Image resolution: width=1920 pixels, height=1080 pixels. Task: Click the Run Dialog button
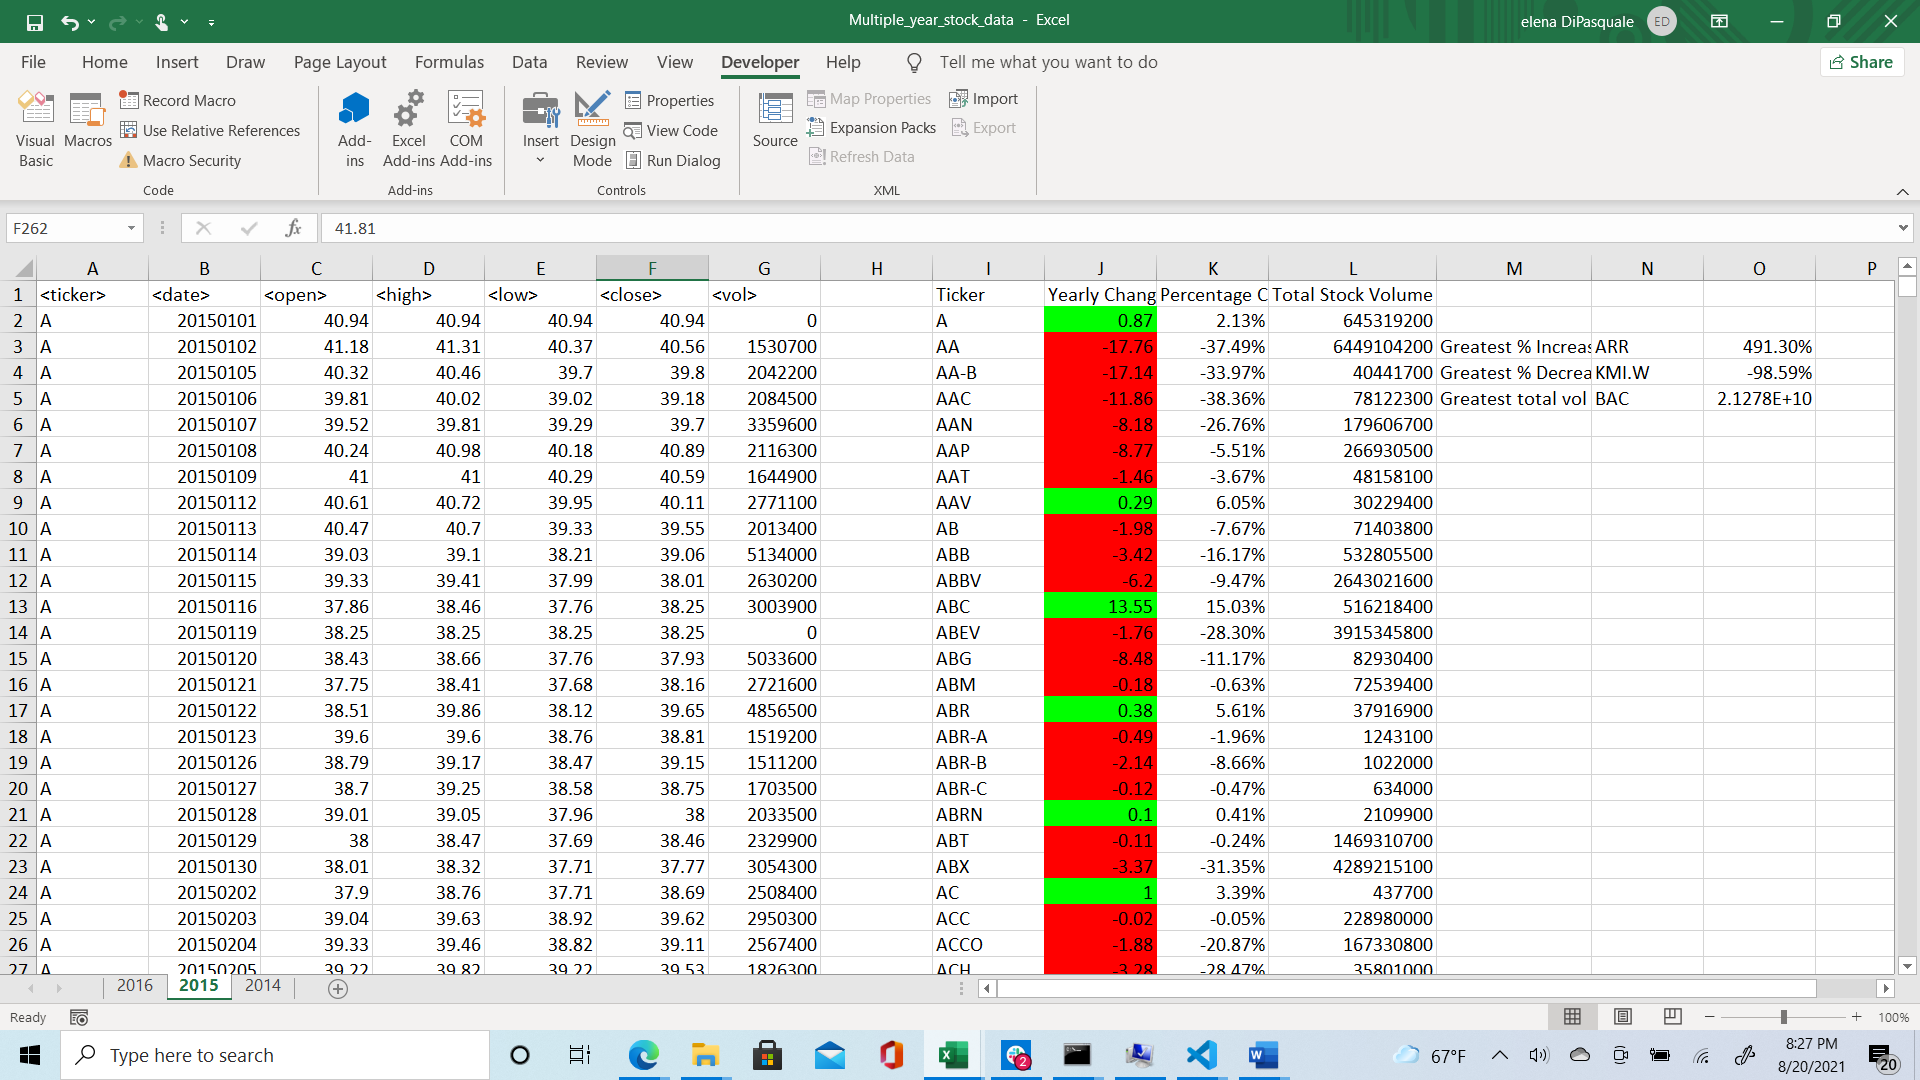coord(674,160)
